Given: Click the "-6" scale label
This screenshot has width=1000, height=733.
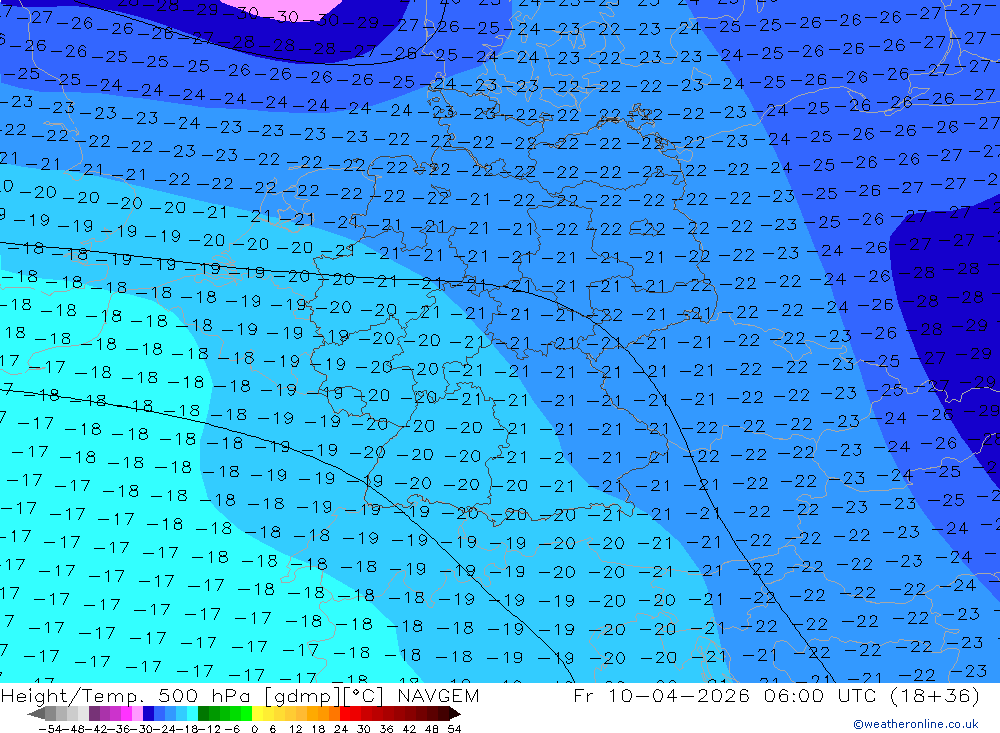Looking at the screenshot, I should tap(232, 729).
